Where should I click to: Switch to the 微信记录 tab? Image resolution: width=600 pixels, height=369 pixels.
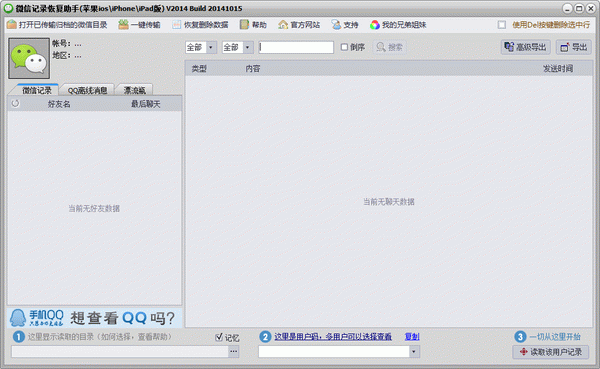tap(36, 90)
